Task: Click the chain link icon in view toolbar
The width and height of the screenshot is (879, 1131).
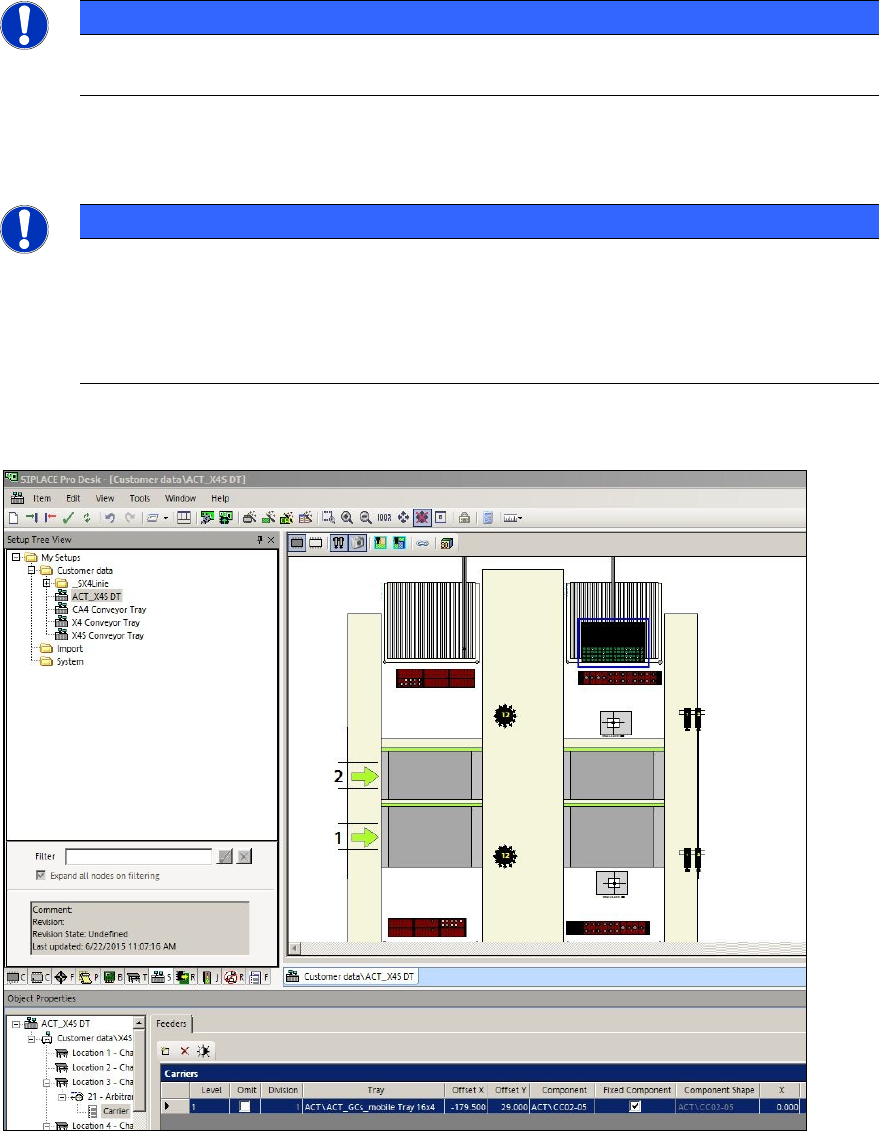Action: click(423, 543)
